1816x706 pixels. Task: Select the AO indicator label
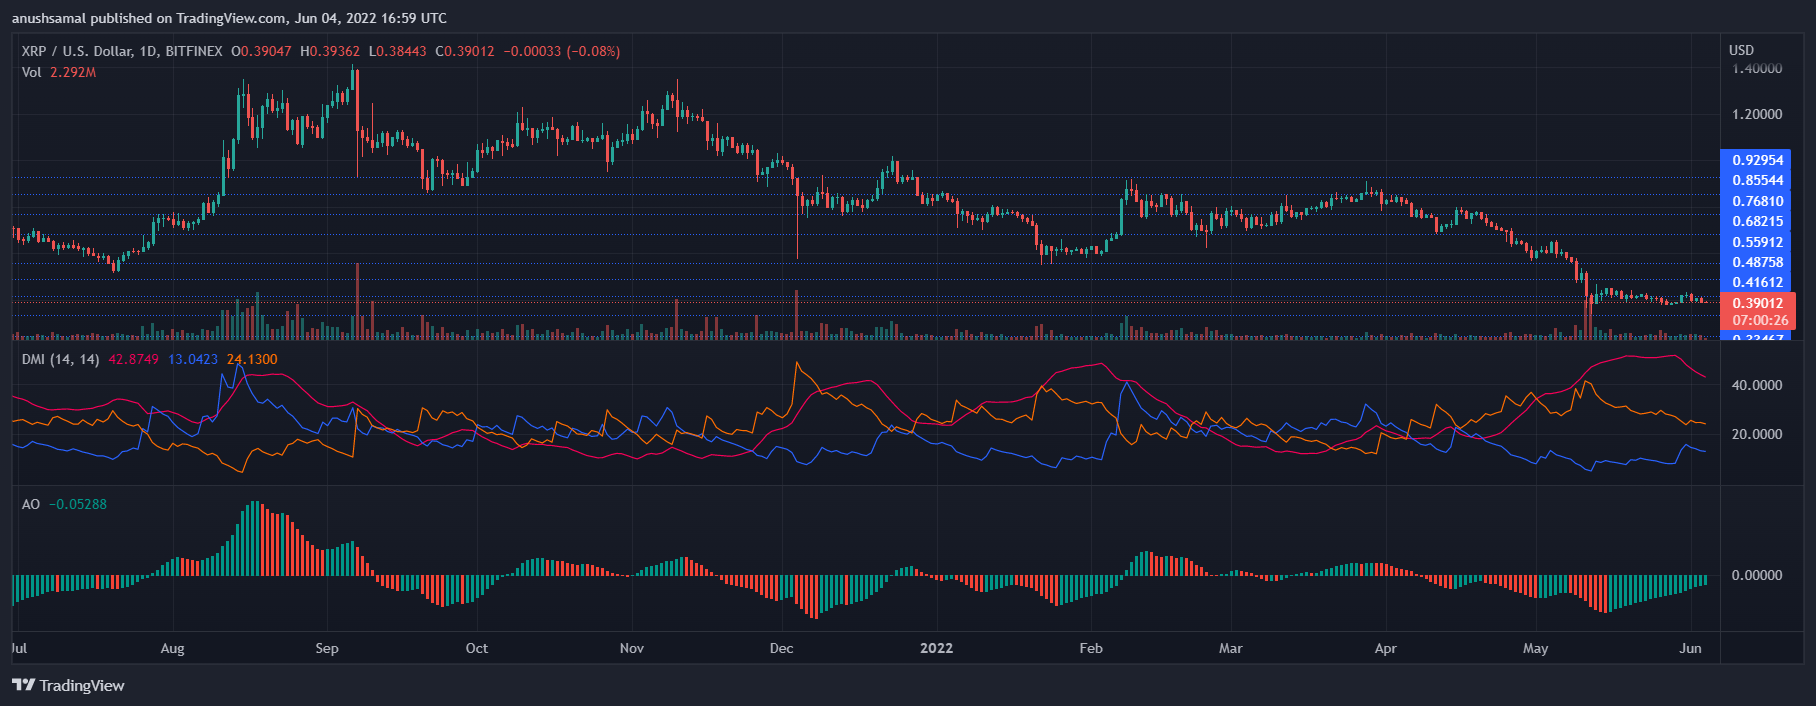31,504
